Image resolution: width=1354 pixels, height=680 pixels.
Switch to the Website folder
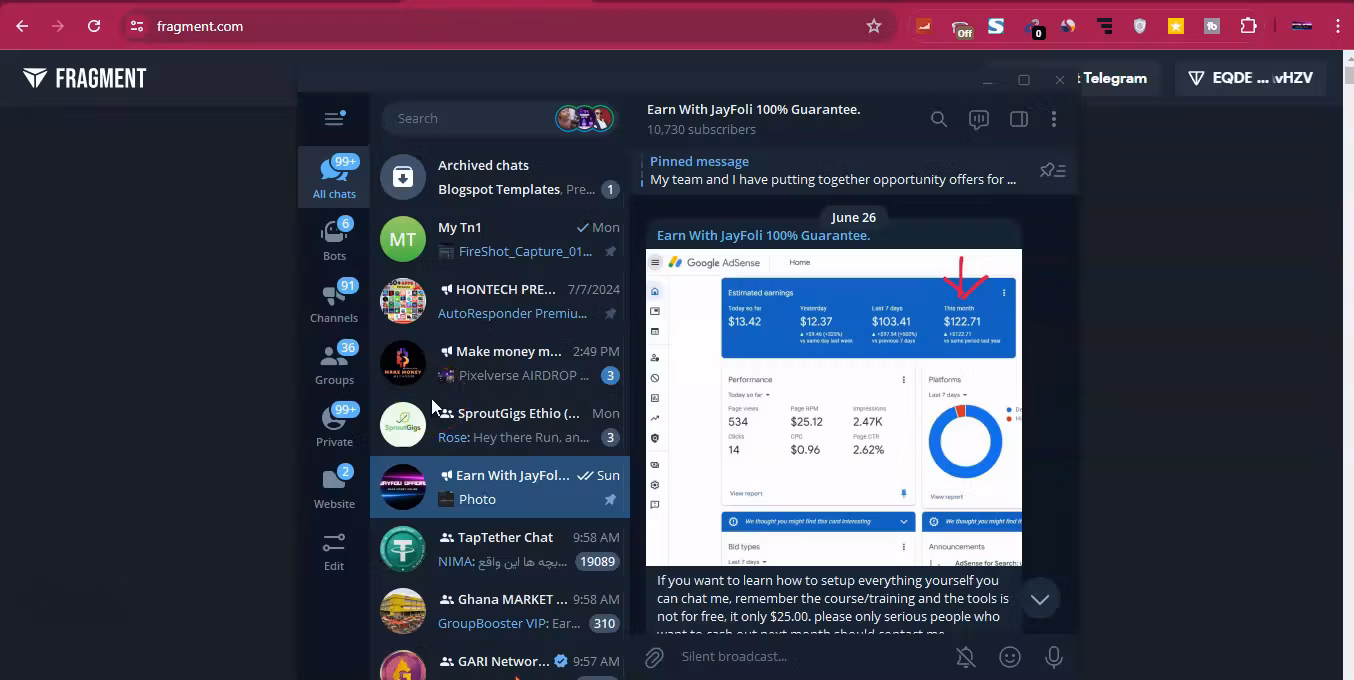(x=334, y=487)
